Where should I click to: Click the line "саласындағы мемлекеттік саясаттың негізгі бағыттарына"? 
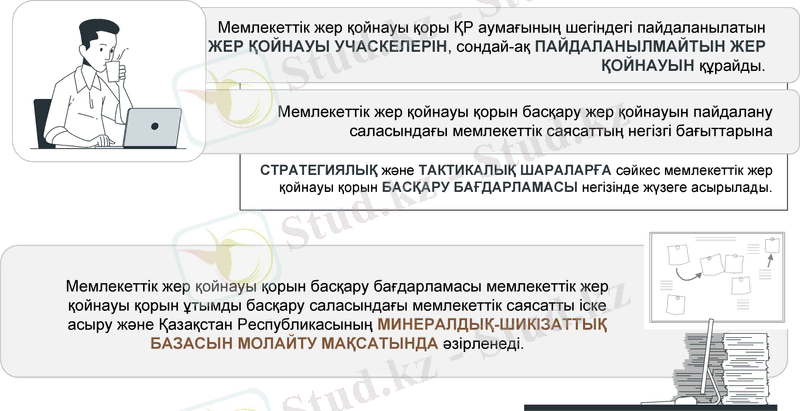tap(561, 131)
